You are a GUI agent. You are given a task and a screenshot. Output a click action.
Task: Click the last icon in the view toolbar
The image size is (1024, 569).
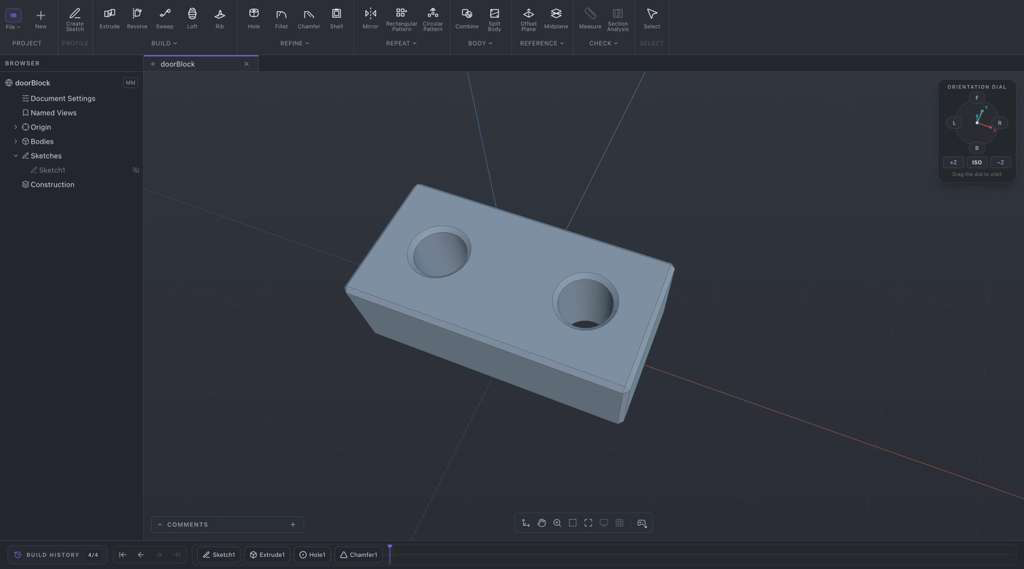pyautogui.click(x=642, y=523)
